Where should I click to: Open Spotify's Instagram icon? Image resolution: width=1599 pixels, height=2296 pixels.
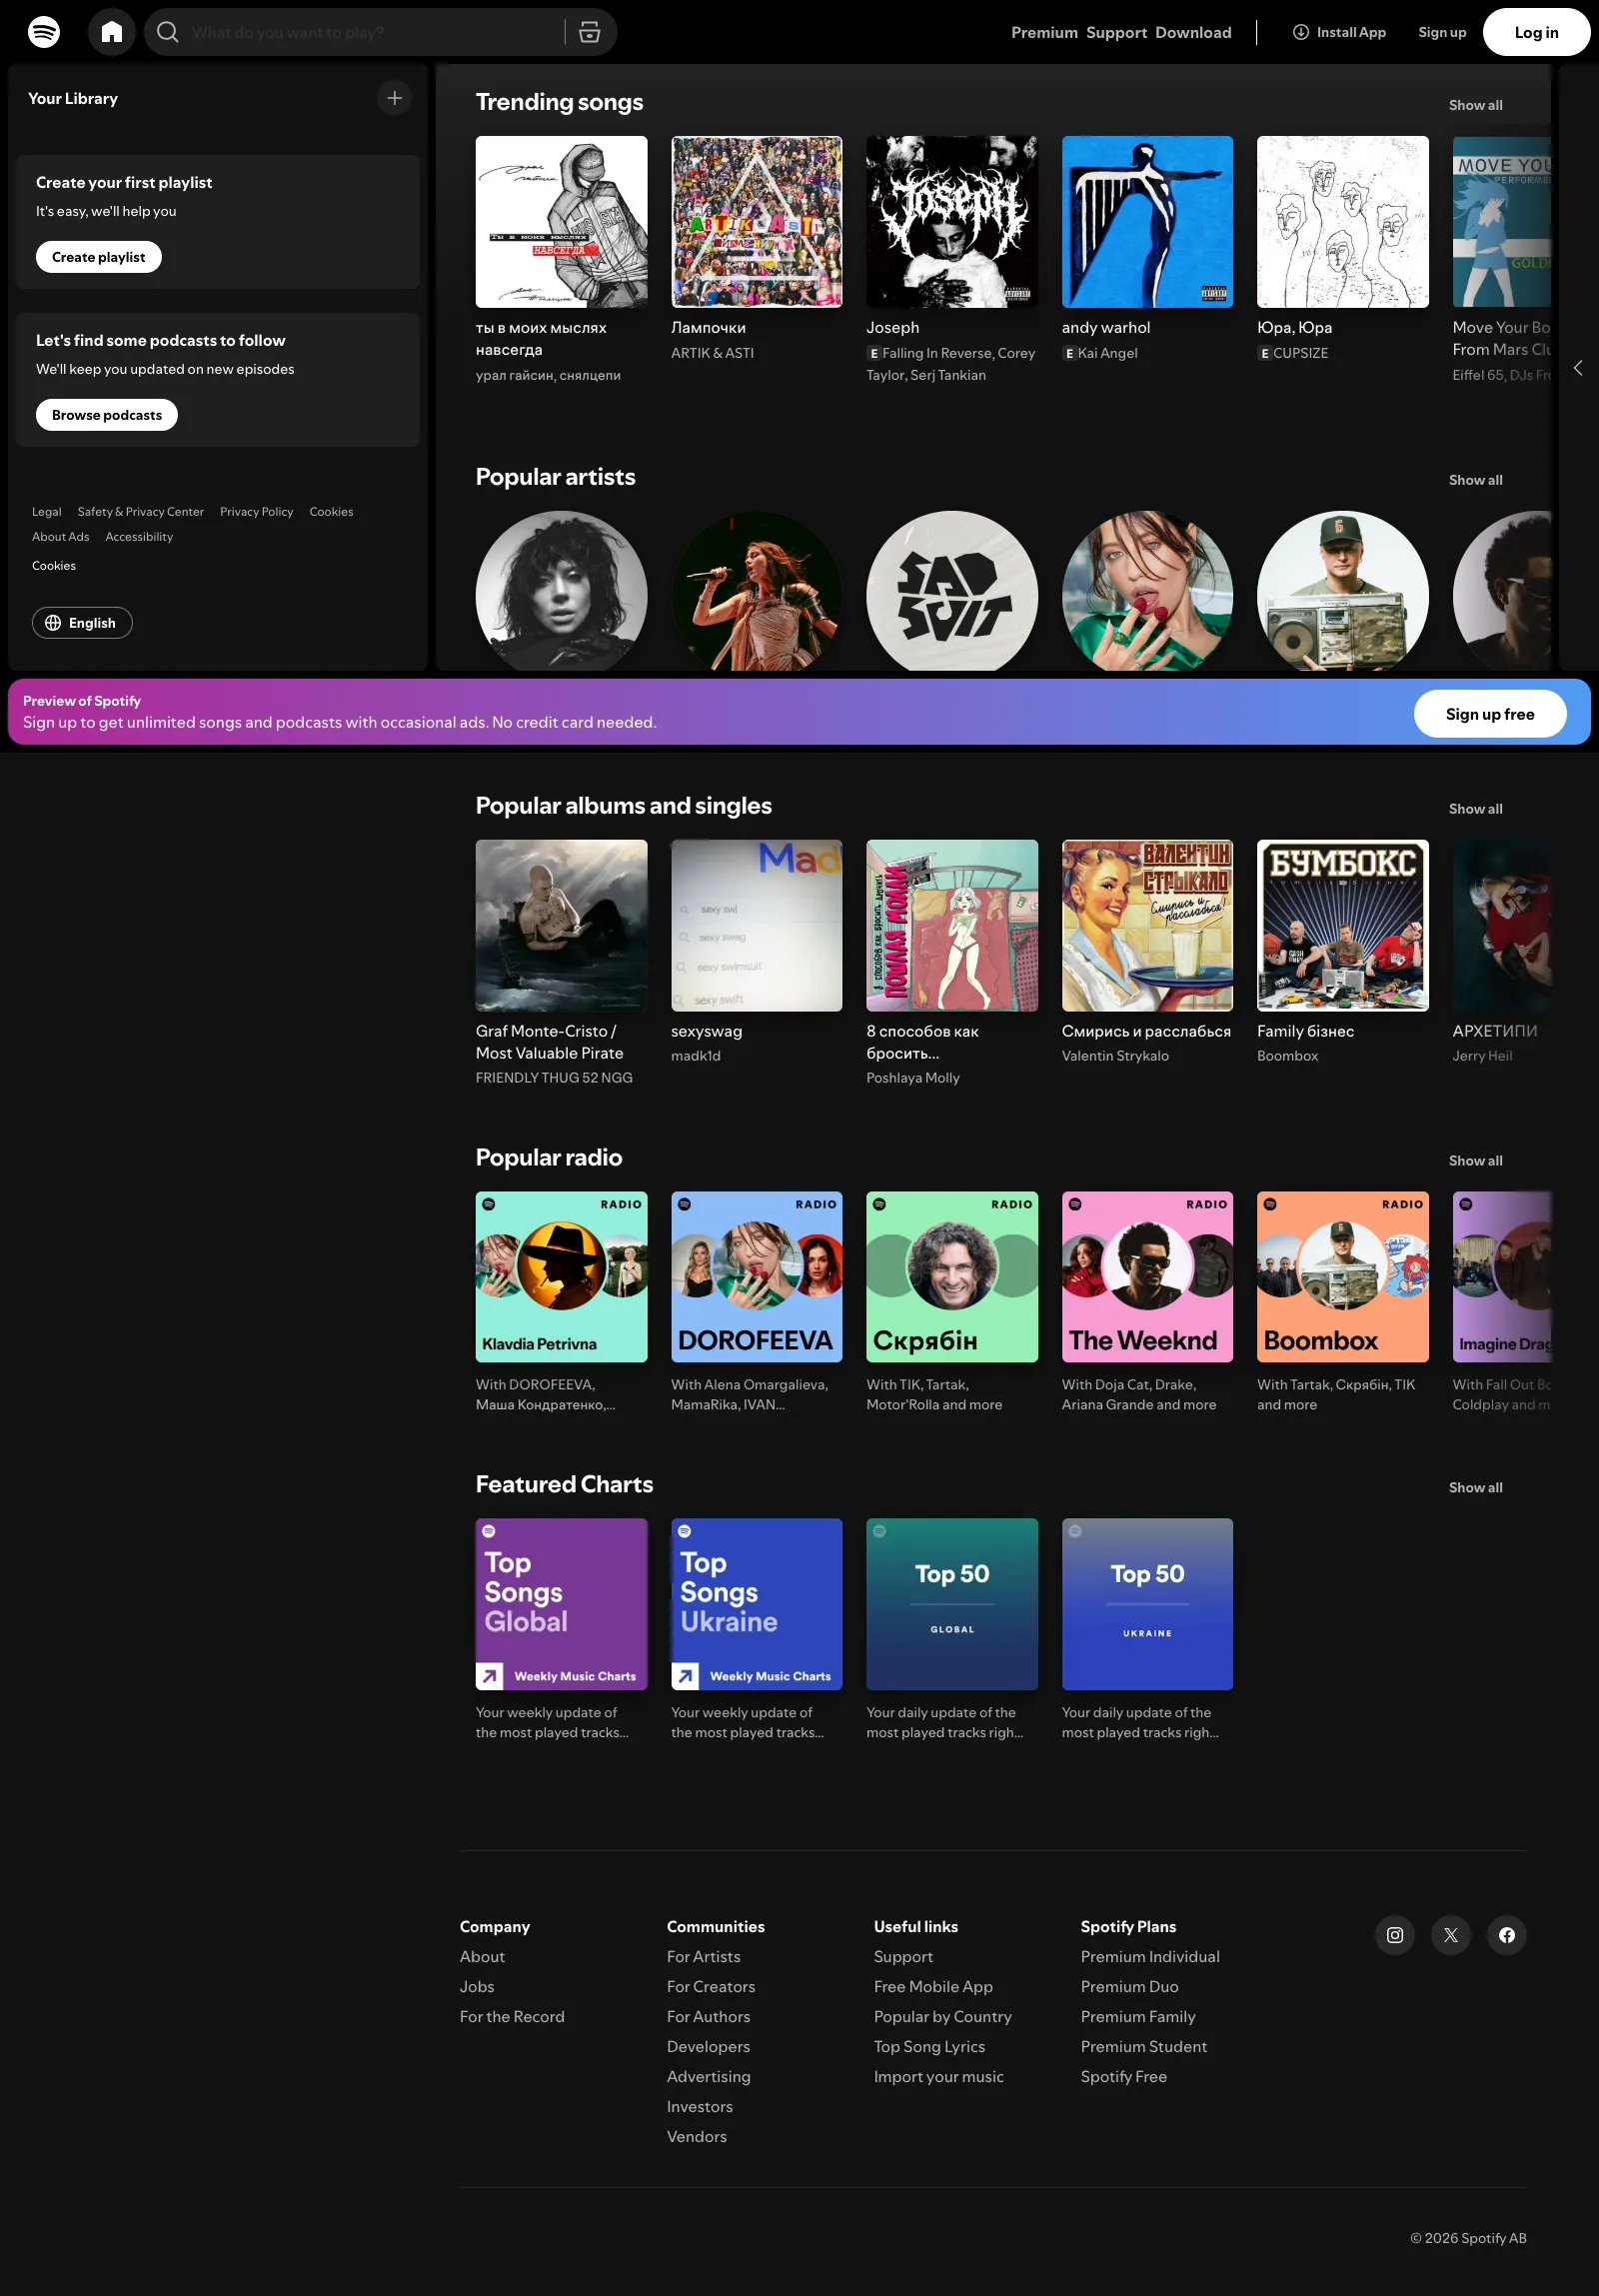coord(1395,1935)
